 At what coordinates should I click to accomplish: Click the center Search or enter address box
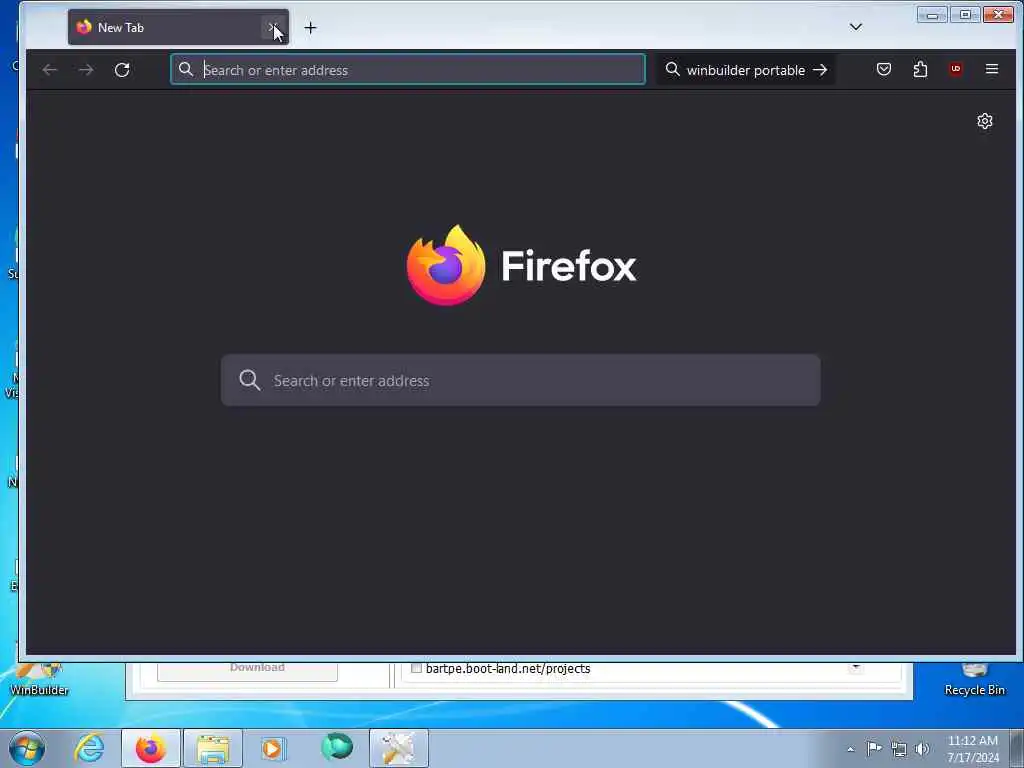[520, 380]
